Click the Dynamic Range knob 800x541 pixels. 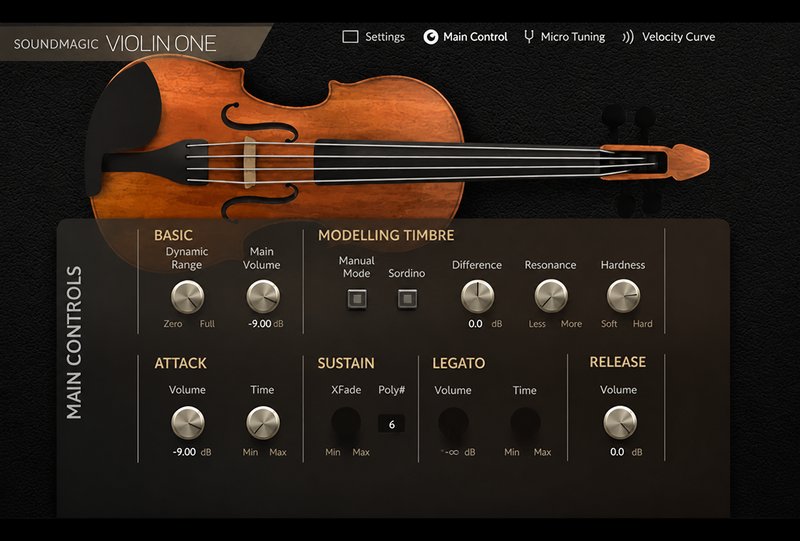click(187, 296)
